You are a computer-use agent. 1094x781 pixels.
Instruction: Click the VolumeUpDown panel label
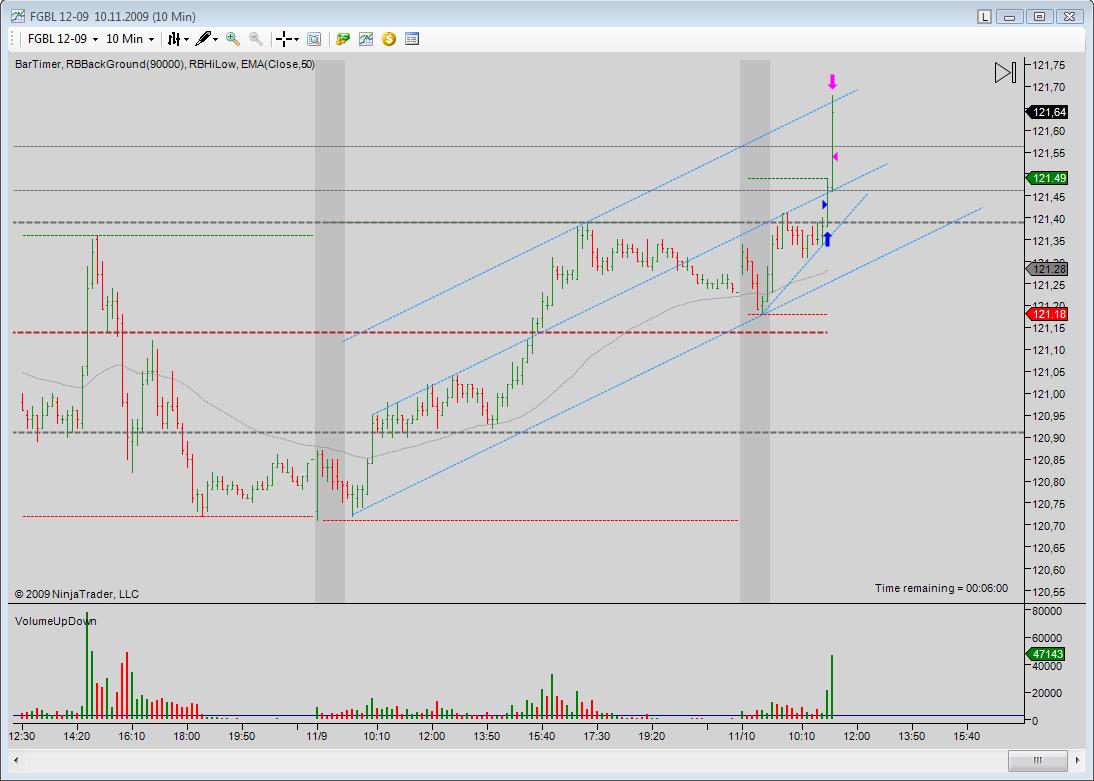click(56, 621)
